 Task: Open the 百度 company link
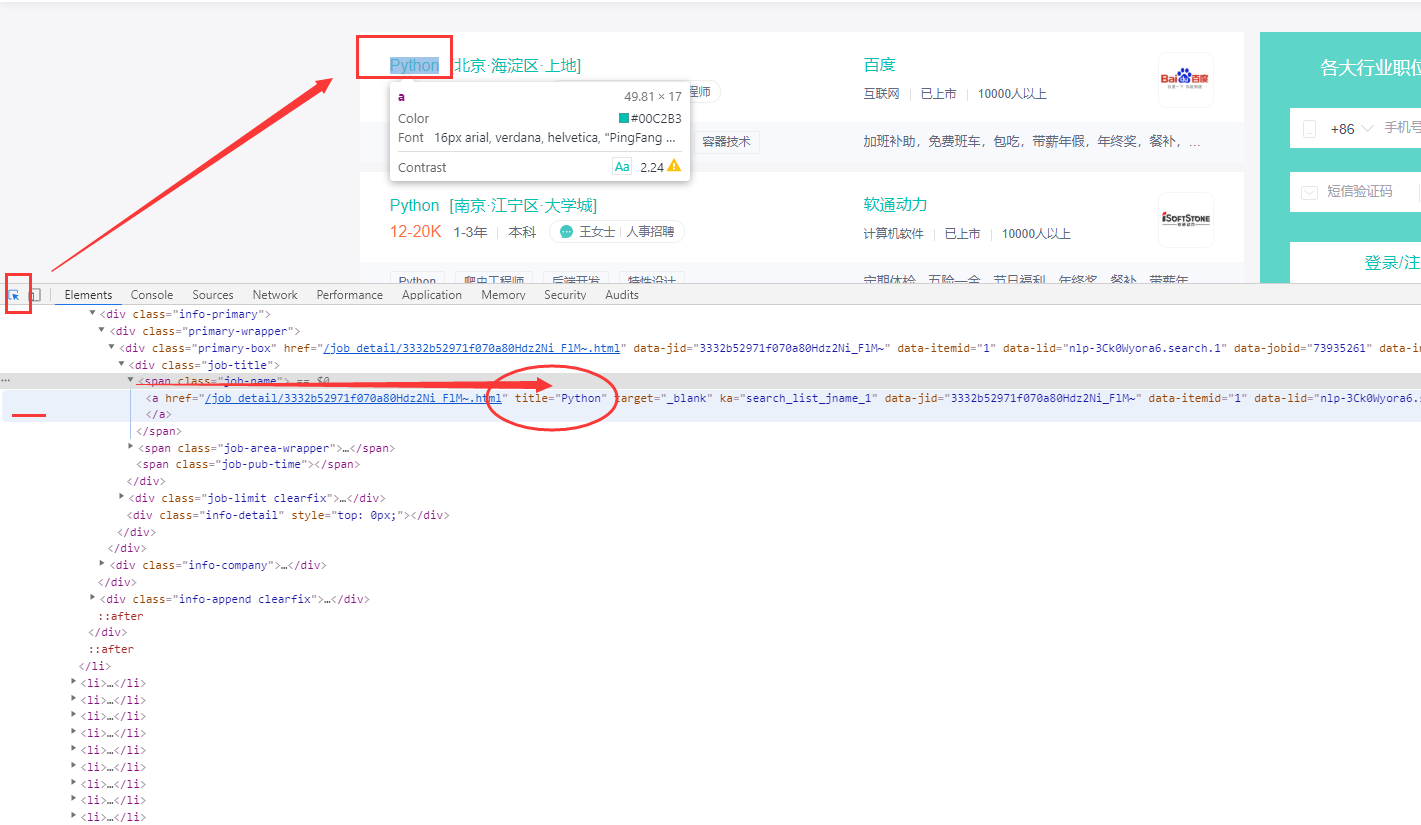pos(880,65)
